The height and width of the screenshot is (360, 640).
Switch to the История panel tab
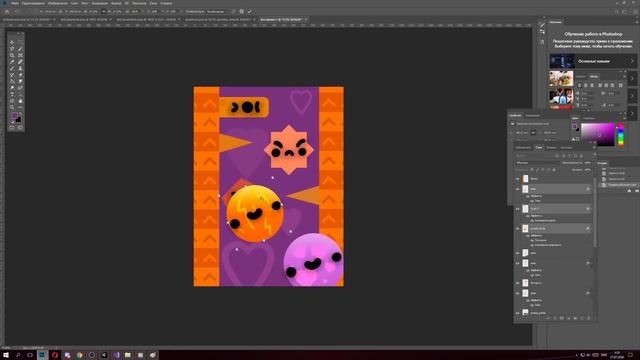tap(602, 163)
